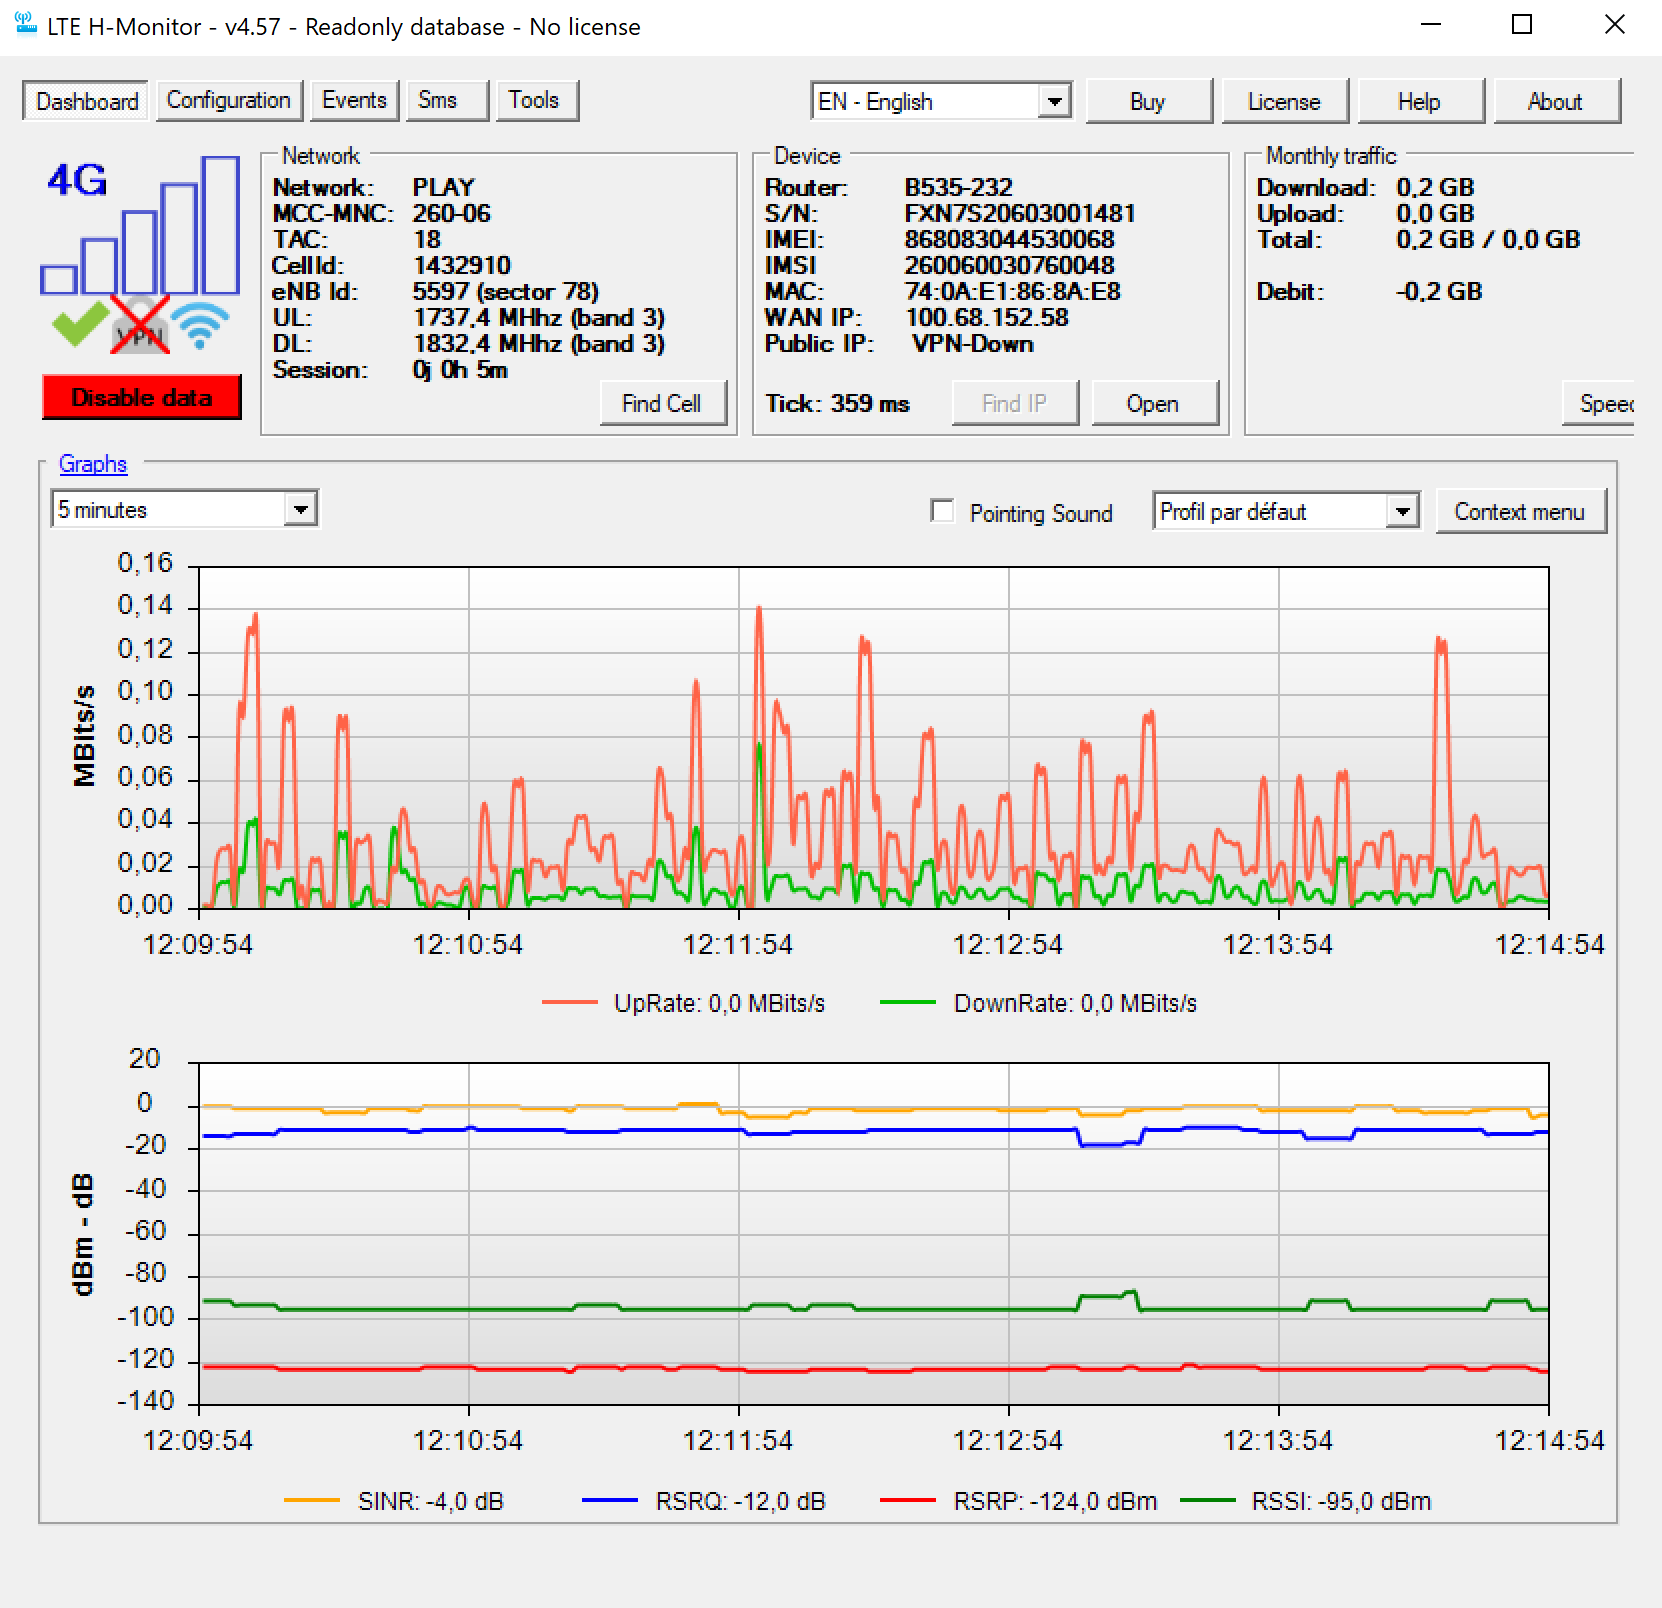Screen dimensions: 1662x1608
Task: Click the UpRate: 0,0 MBits/s legend label
Action: click(x=719, y=1003)
